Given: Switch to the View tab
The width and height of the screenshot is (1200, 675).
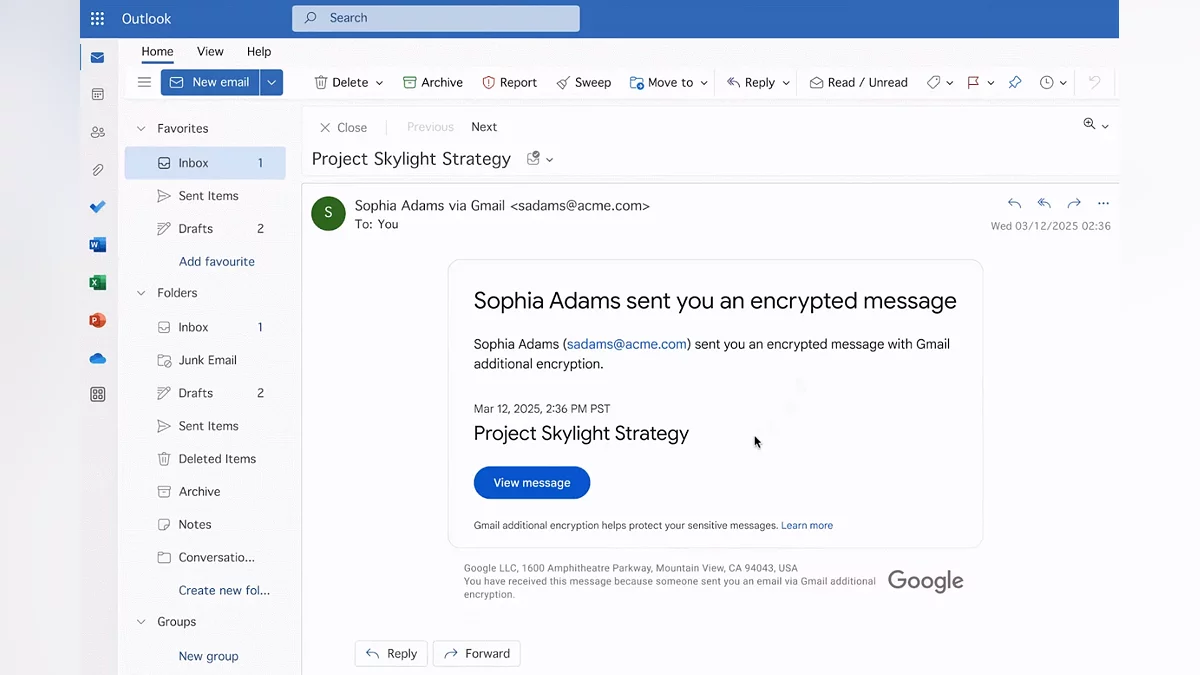Looking at the screenshot, I should [210, 52].
